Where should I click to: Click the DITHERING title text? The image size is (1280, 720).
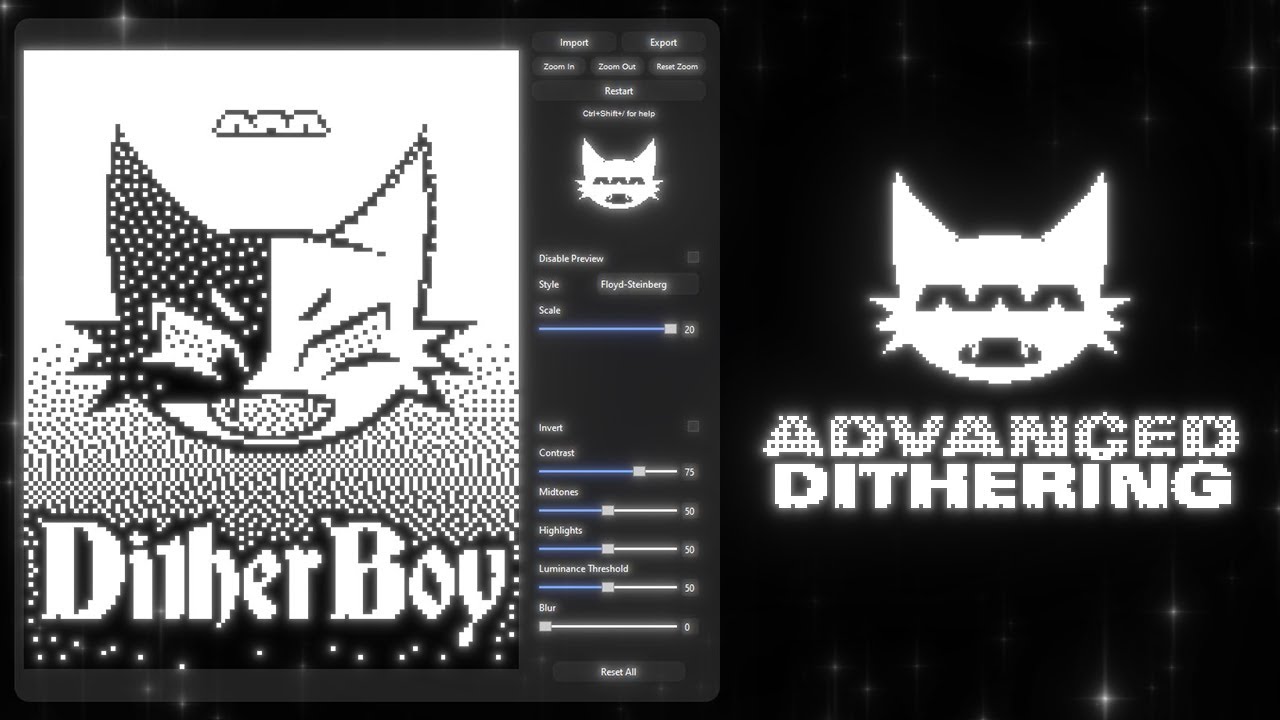coord(1003,487)
